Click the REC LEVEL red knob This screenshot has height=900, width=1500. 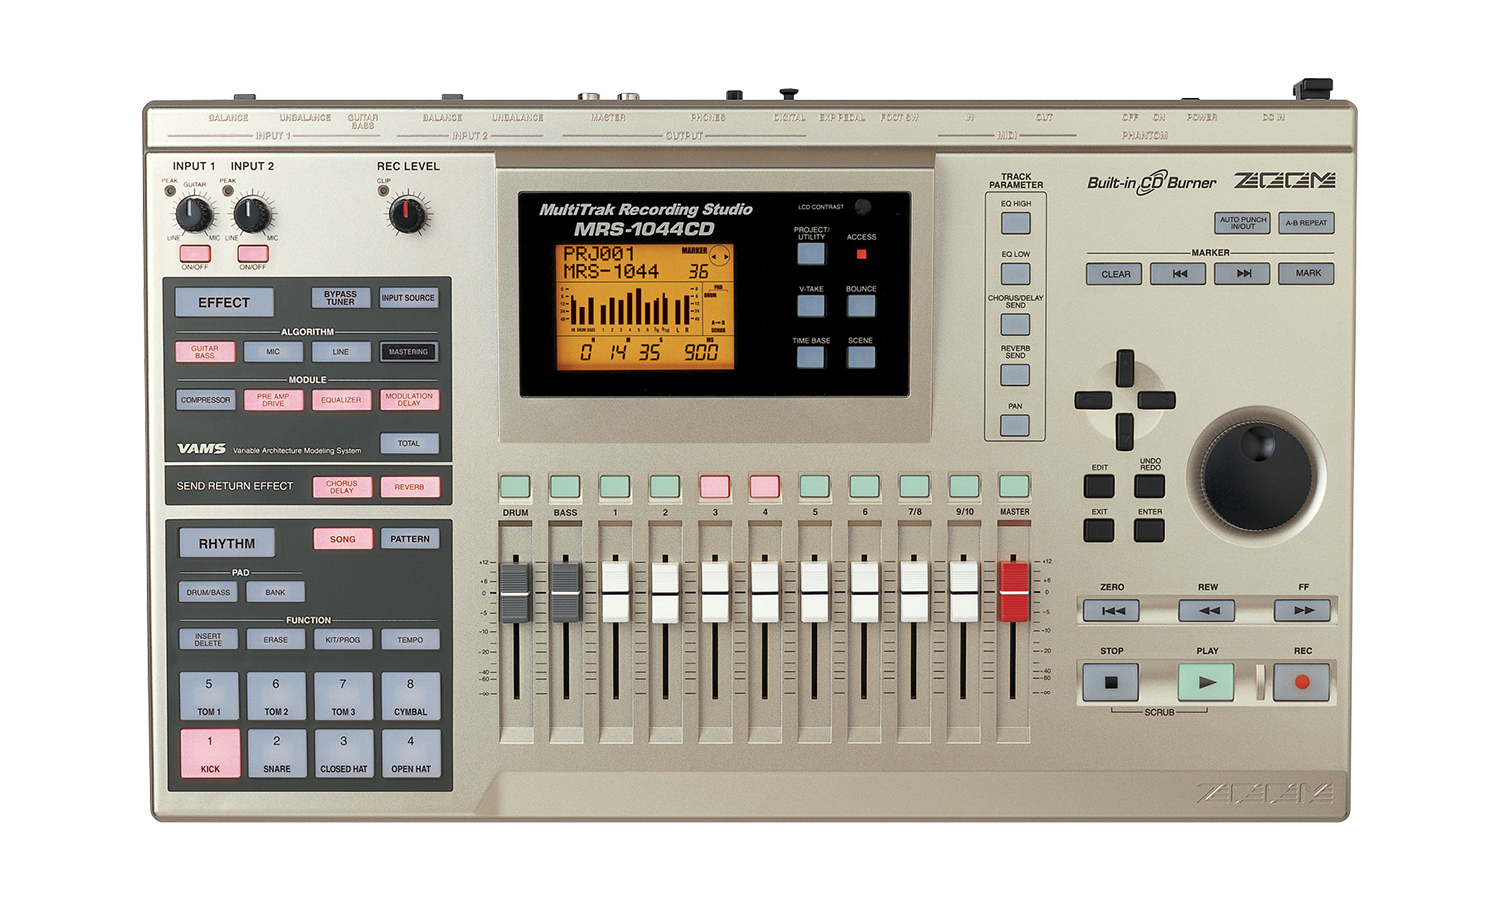(406, 214)
